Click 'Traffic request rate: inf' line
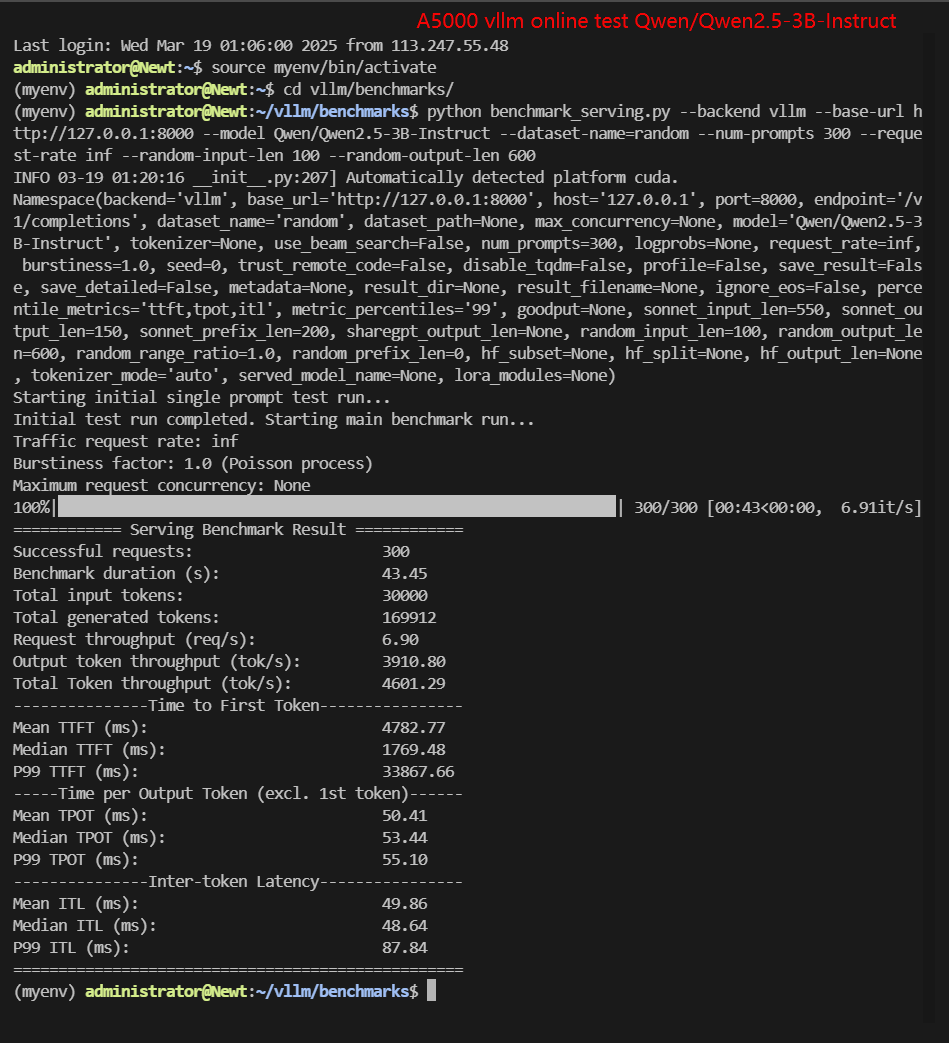This screenshot has height=1043, width=949. [126, 442]
